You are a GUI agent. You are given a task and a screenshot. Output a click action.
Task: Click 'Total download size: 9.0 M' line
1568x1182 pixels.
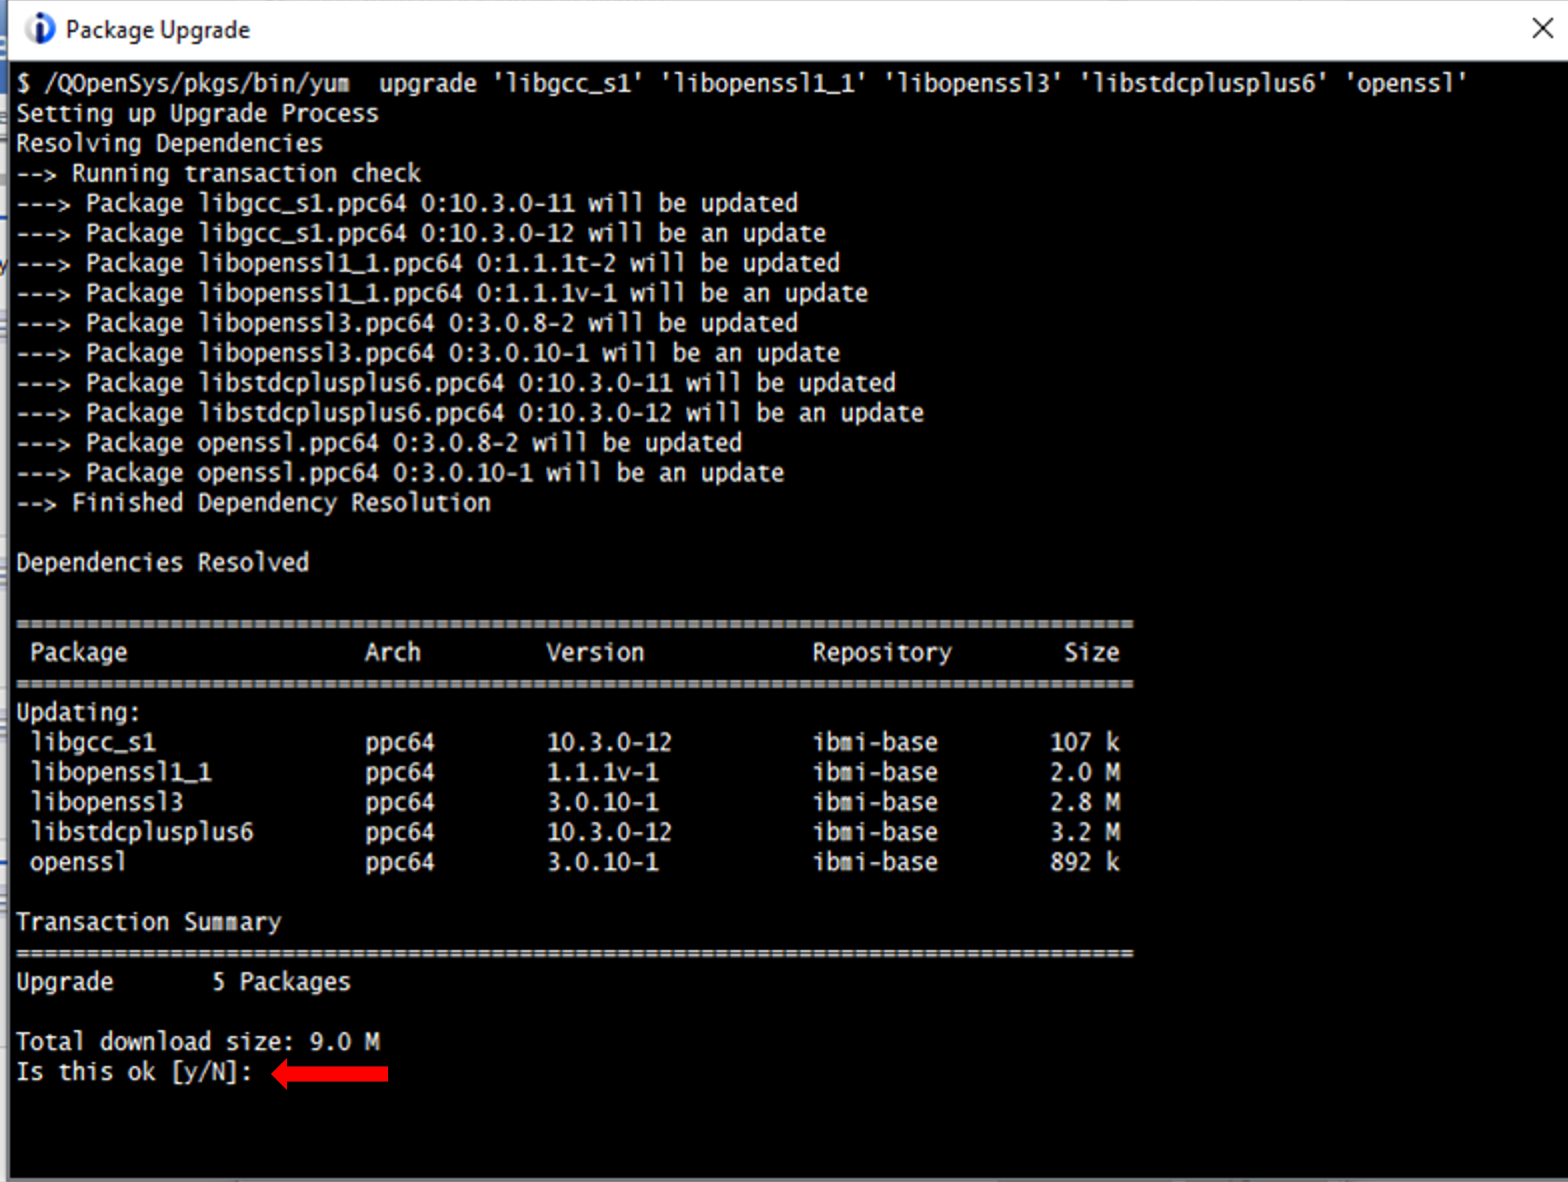pyautogui.click(x=197, y=1042)
